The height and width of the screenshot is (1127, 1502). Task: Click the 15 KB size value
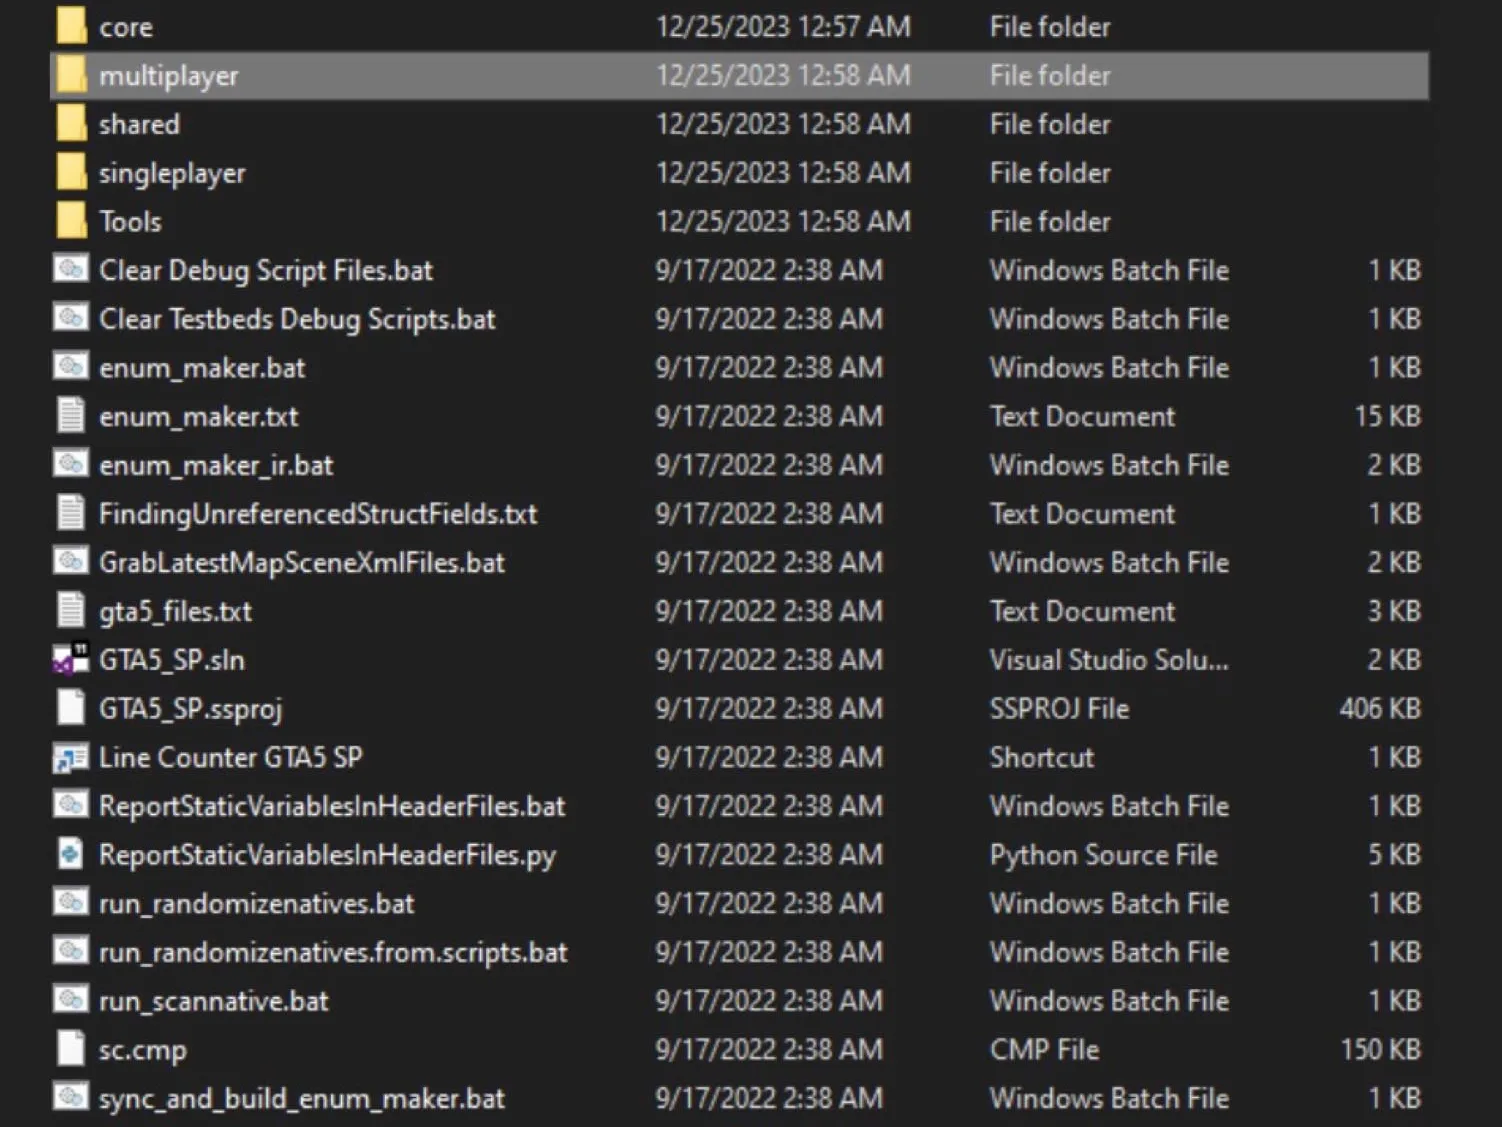(x=1387, y=416)
